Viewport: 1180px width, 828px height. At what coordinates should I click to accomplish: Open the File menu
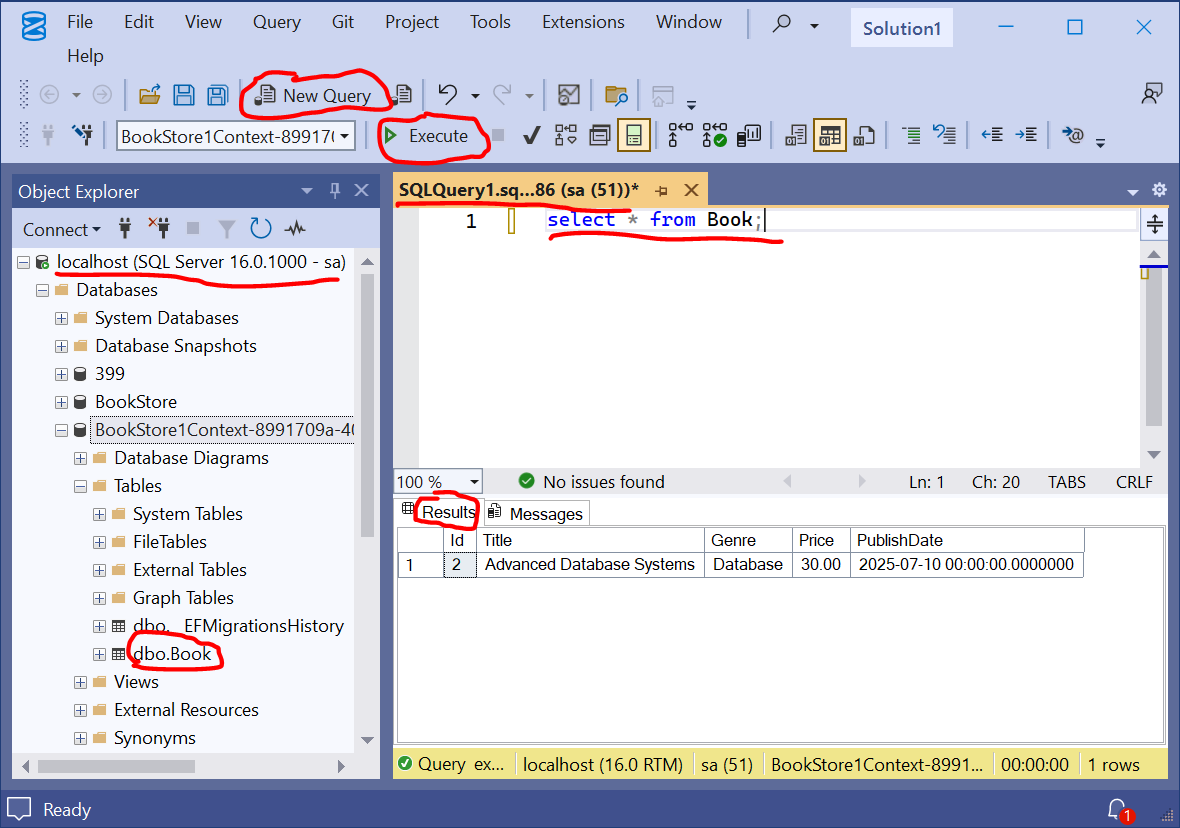pyautogui.click(x=80, y=22)
